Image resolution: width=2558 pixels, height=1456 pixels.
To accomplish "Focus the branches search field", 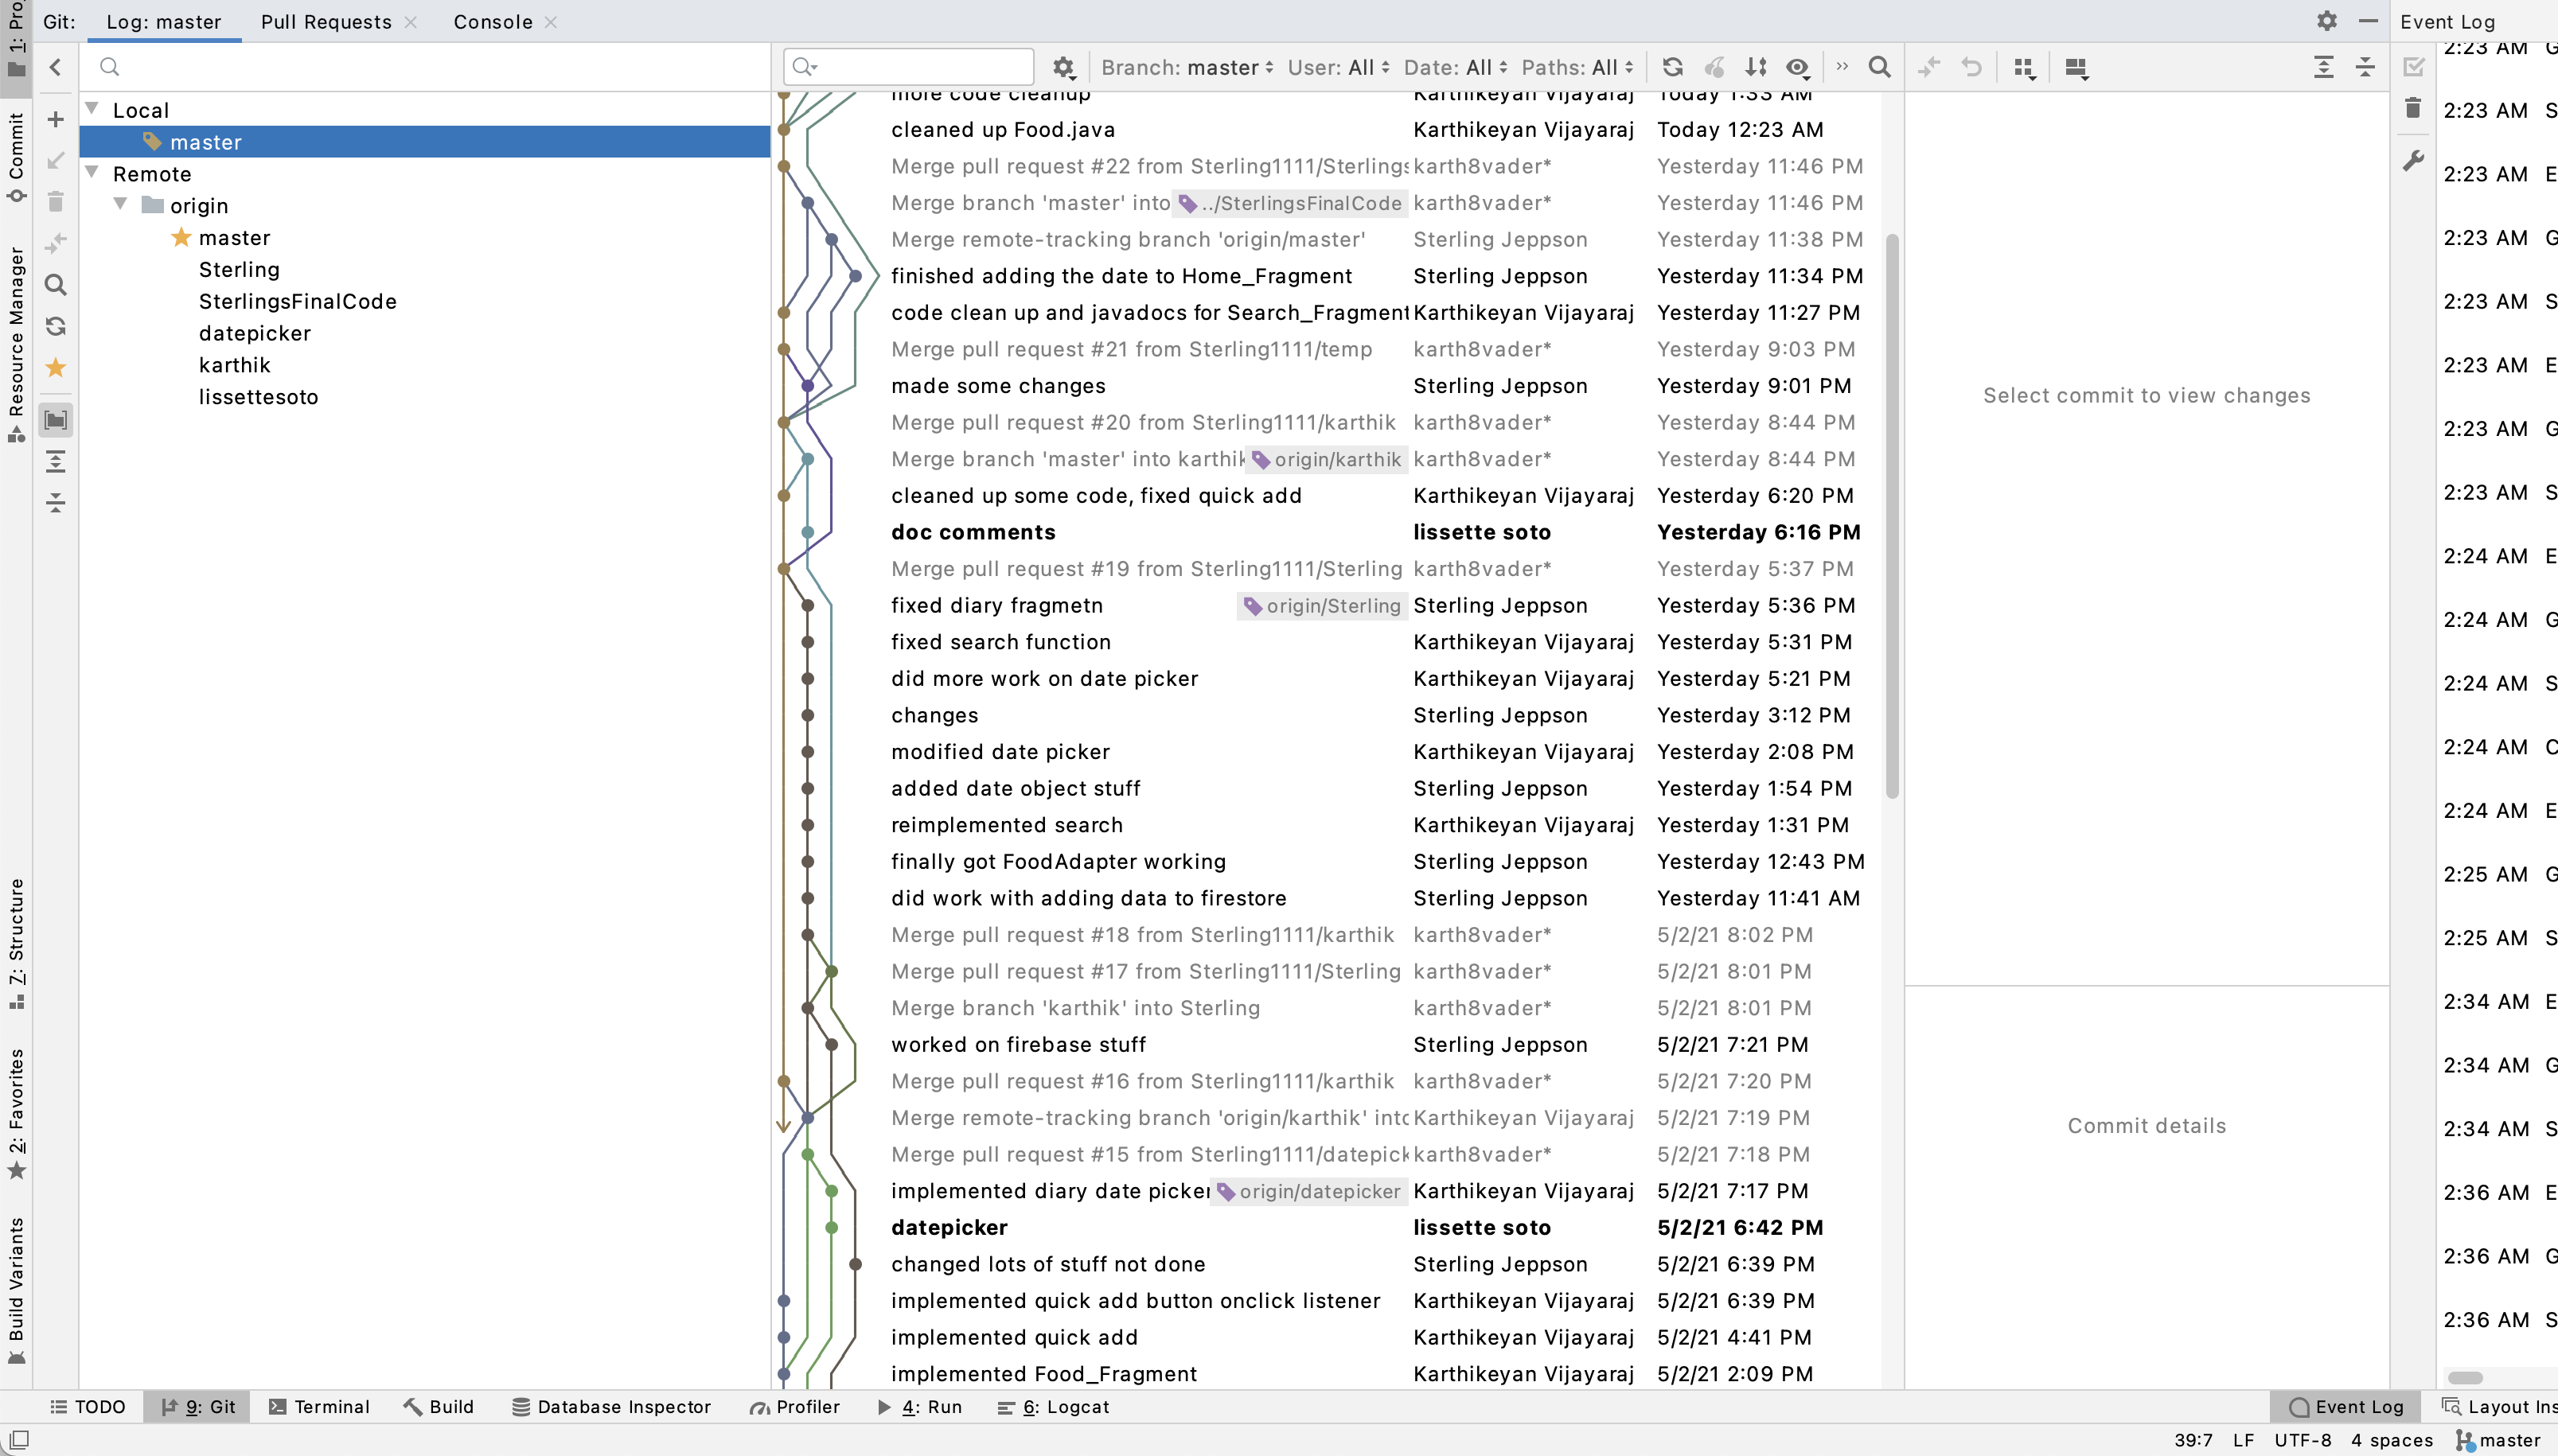I will click(x=426, y=67).
